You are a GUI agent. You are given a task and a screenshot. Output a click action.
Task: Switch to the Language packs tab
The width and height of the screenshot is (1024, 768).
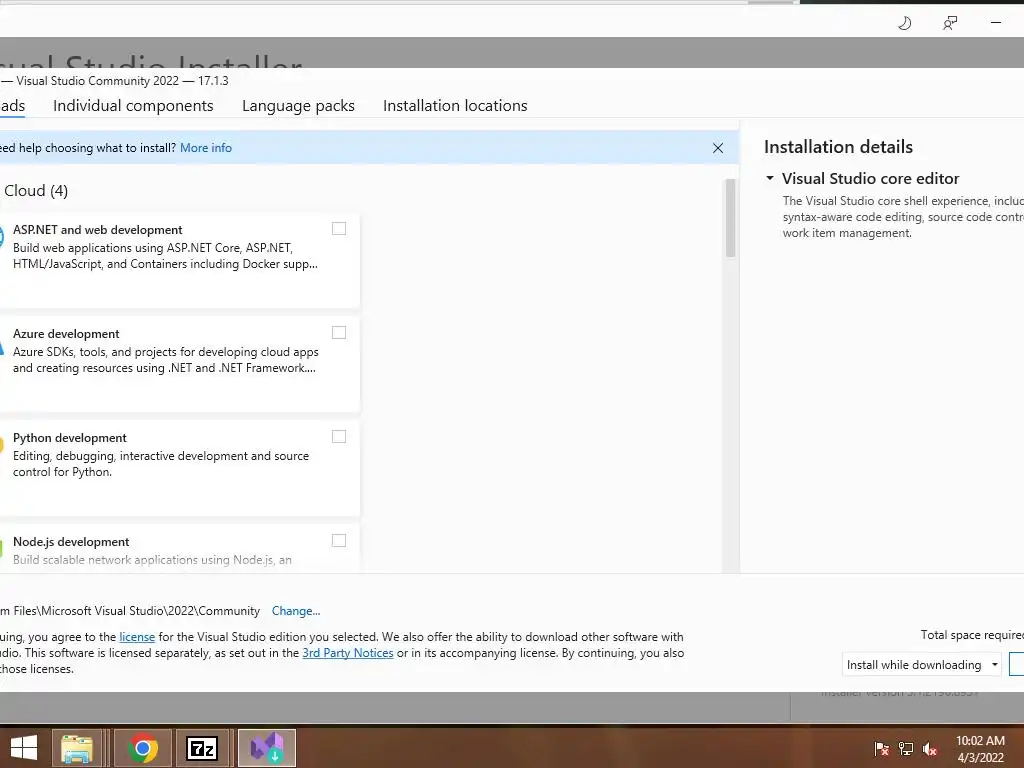[298, 106]
